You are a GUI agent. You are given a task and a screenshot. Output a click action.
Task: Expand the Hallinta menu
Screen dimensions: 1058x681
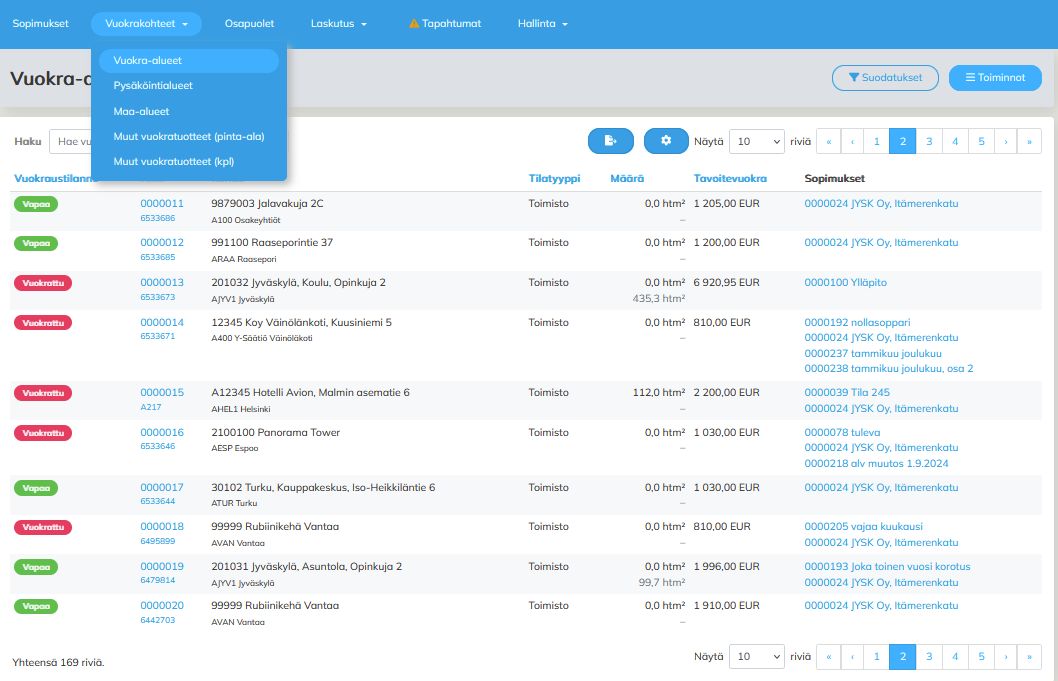pos(543,23)
